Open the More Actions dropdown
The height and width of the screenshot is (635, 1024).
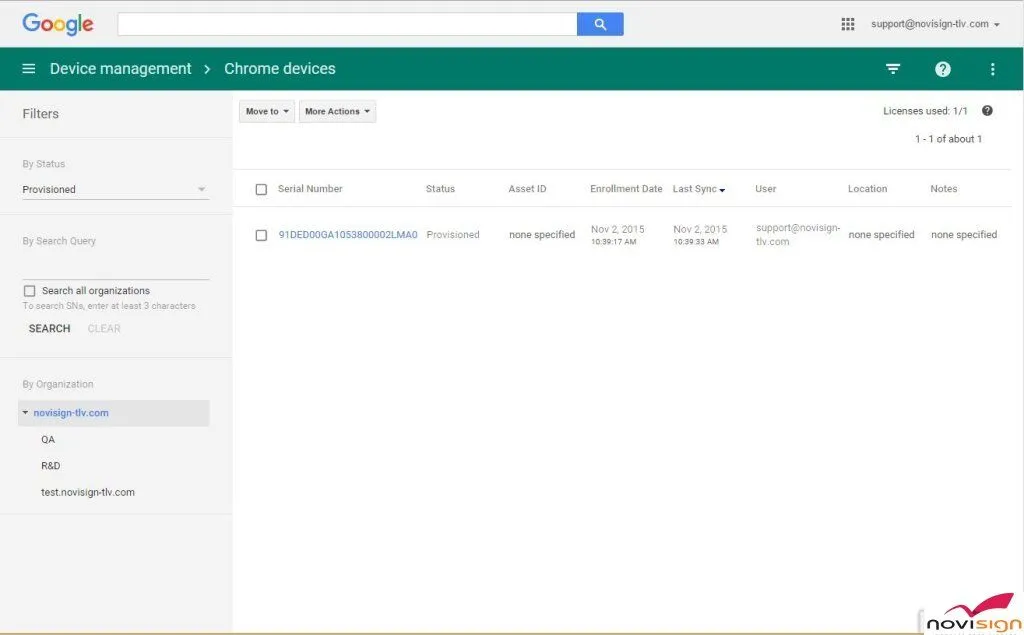coord(337,111)
